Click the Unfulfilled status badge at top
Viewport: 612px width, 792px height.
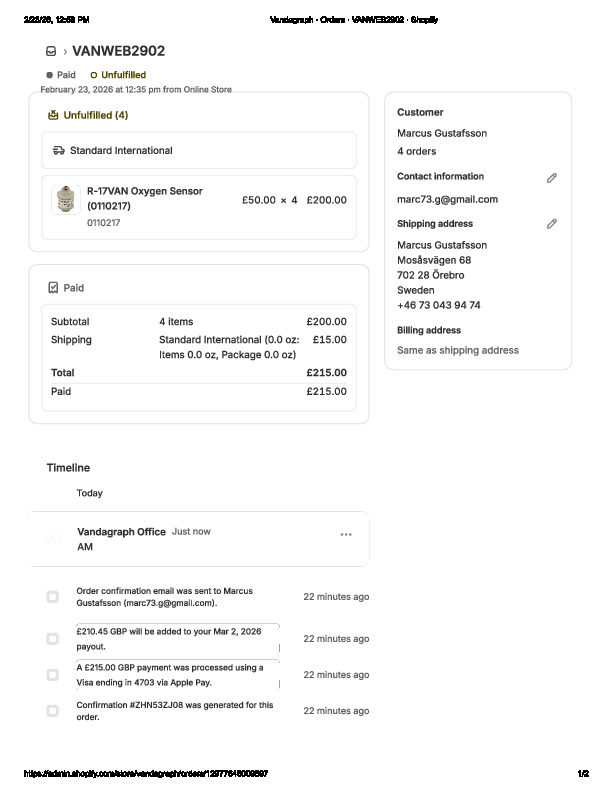[118, 75]
